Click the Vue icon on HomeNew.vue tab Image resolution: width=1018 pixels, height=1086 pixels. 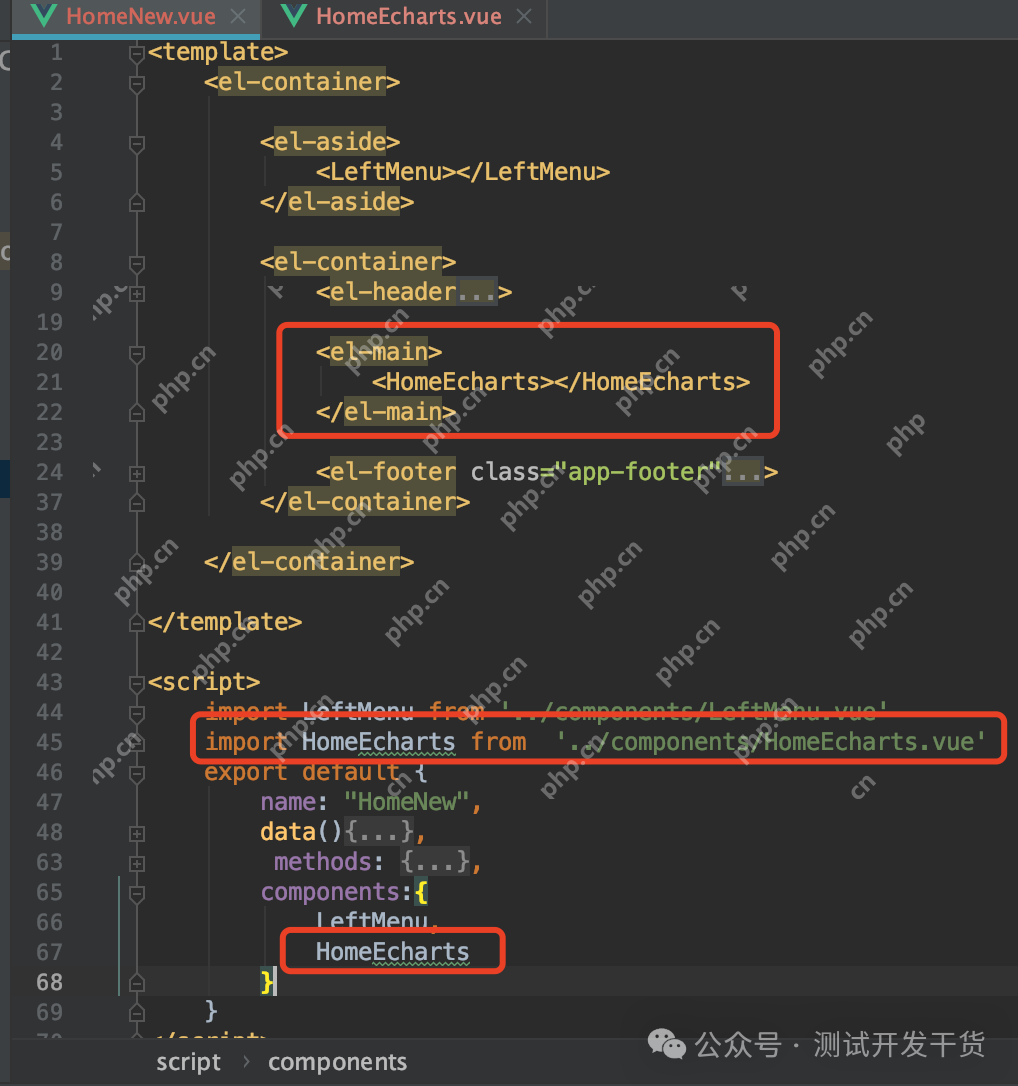click(x=43, y=16)
